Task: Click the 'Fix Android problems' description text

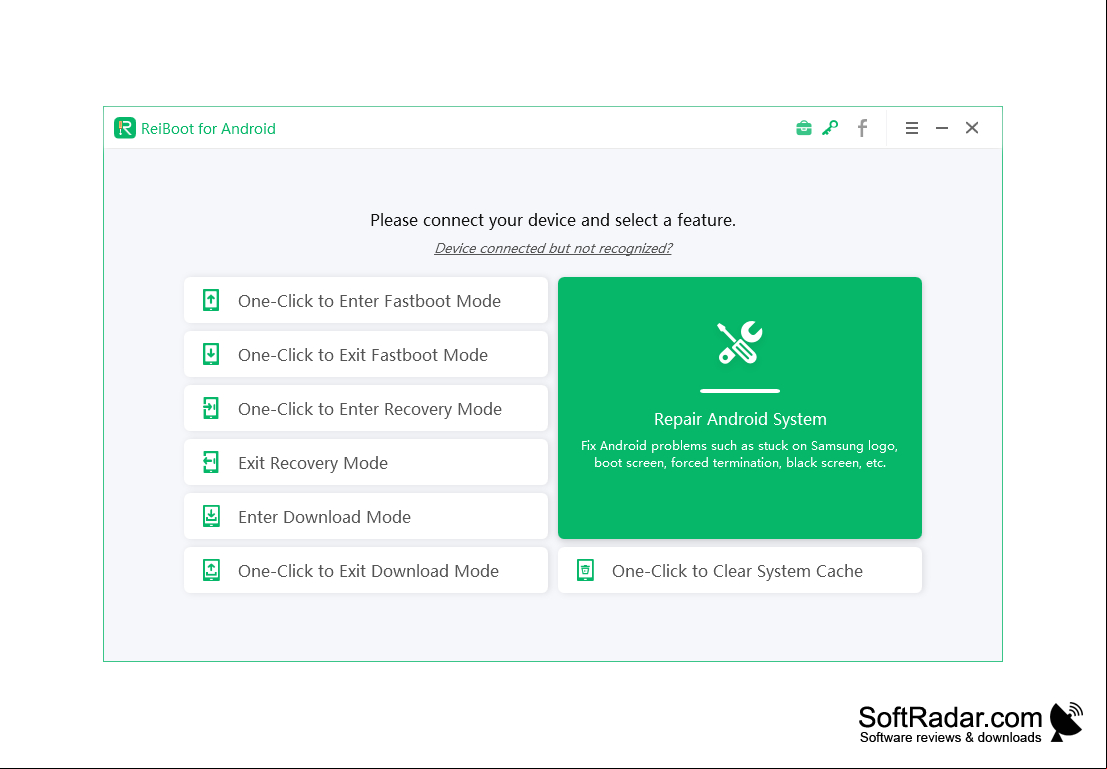Action: point(740,454)
